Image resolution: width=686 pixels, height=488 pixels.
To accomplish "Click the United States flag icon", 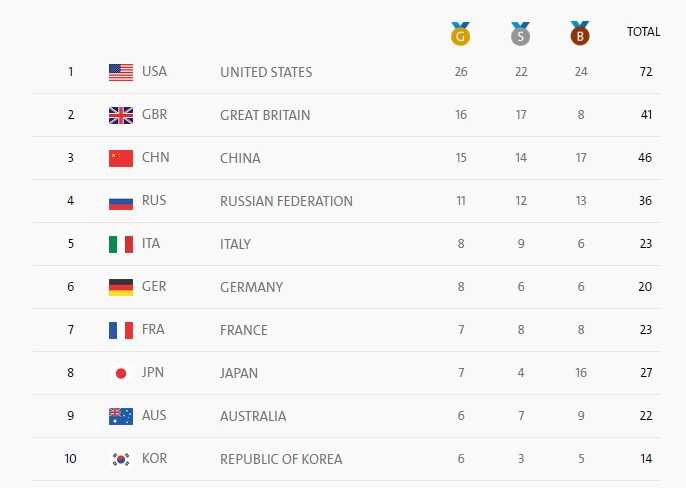I will [x=121, y=72].
